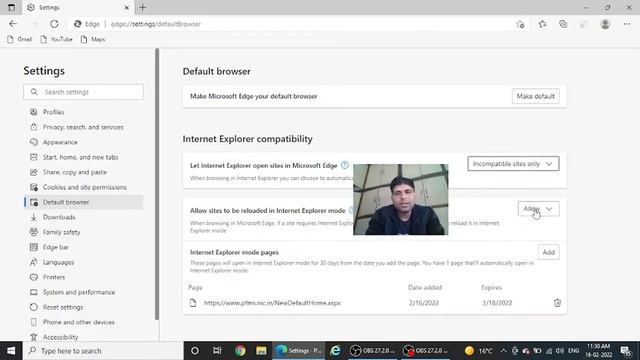Viewport: 640px width, 360px height.
Task: Open Cookies and site permissions section
Action: tap(84, 187)
